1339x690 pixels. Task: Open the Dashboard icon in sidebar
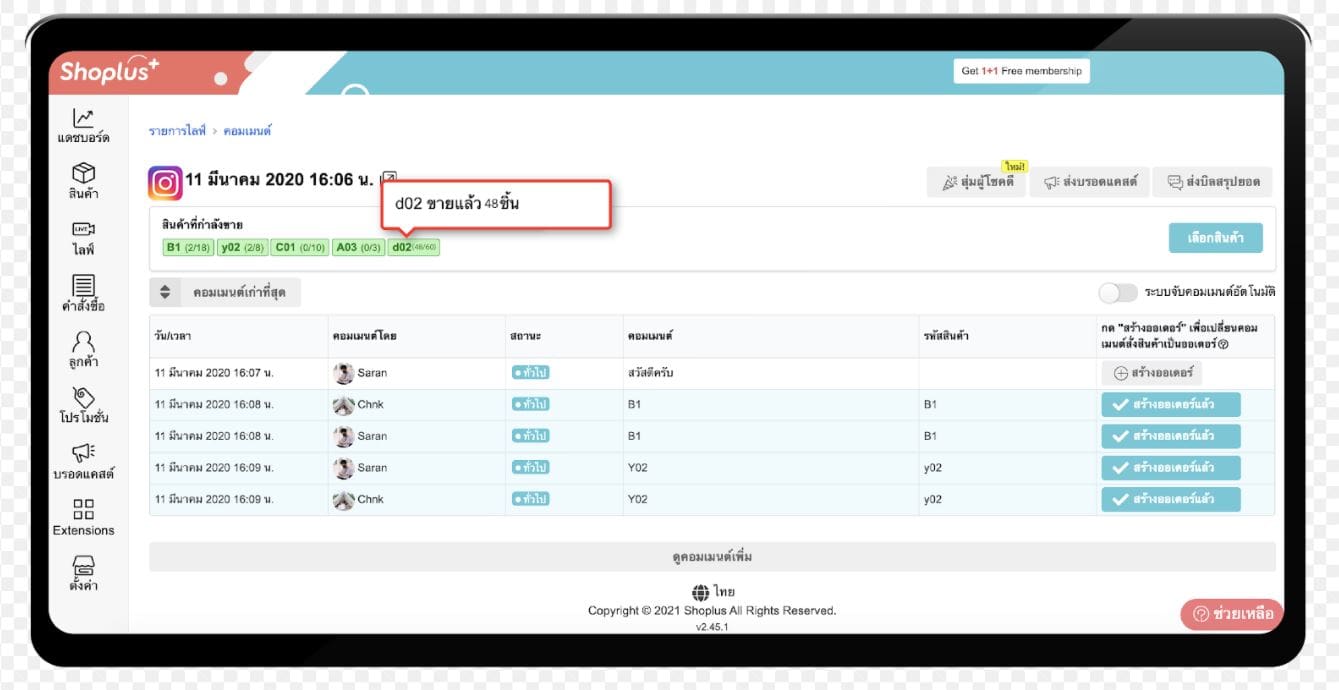(84, 119)
